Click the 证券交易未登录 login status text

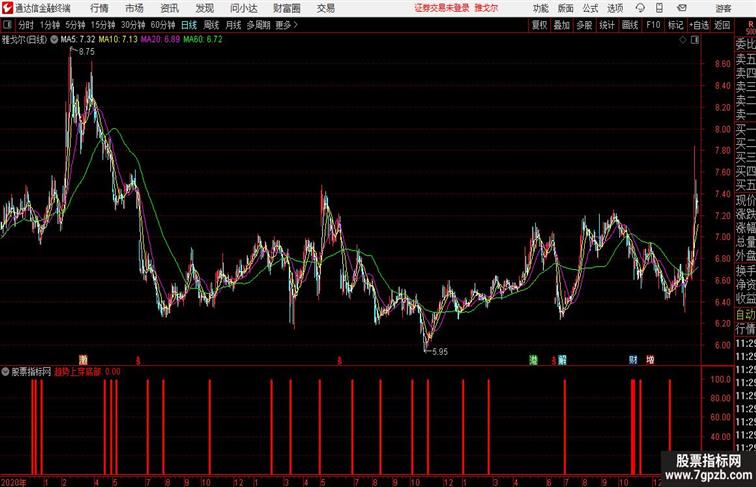(x=442, y=8)
